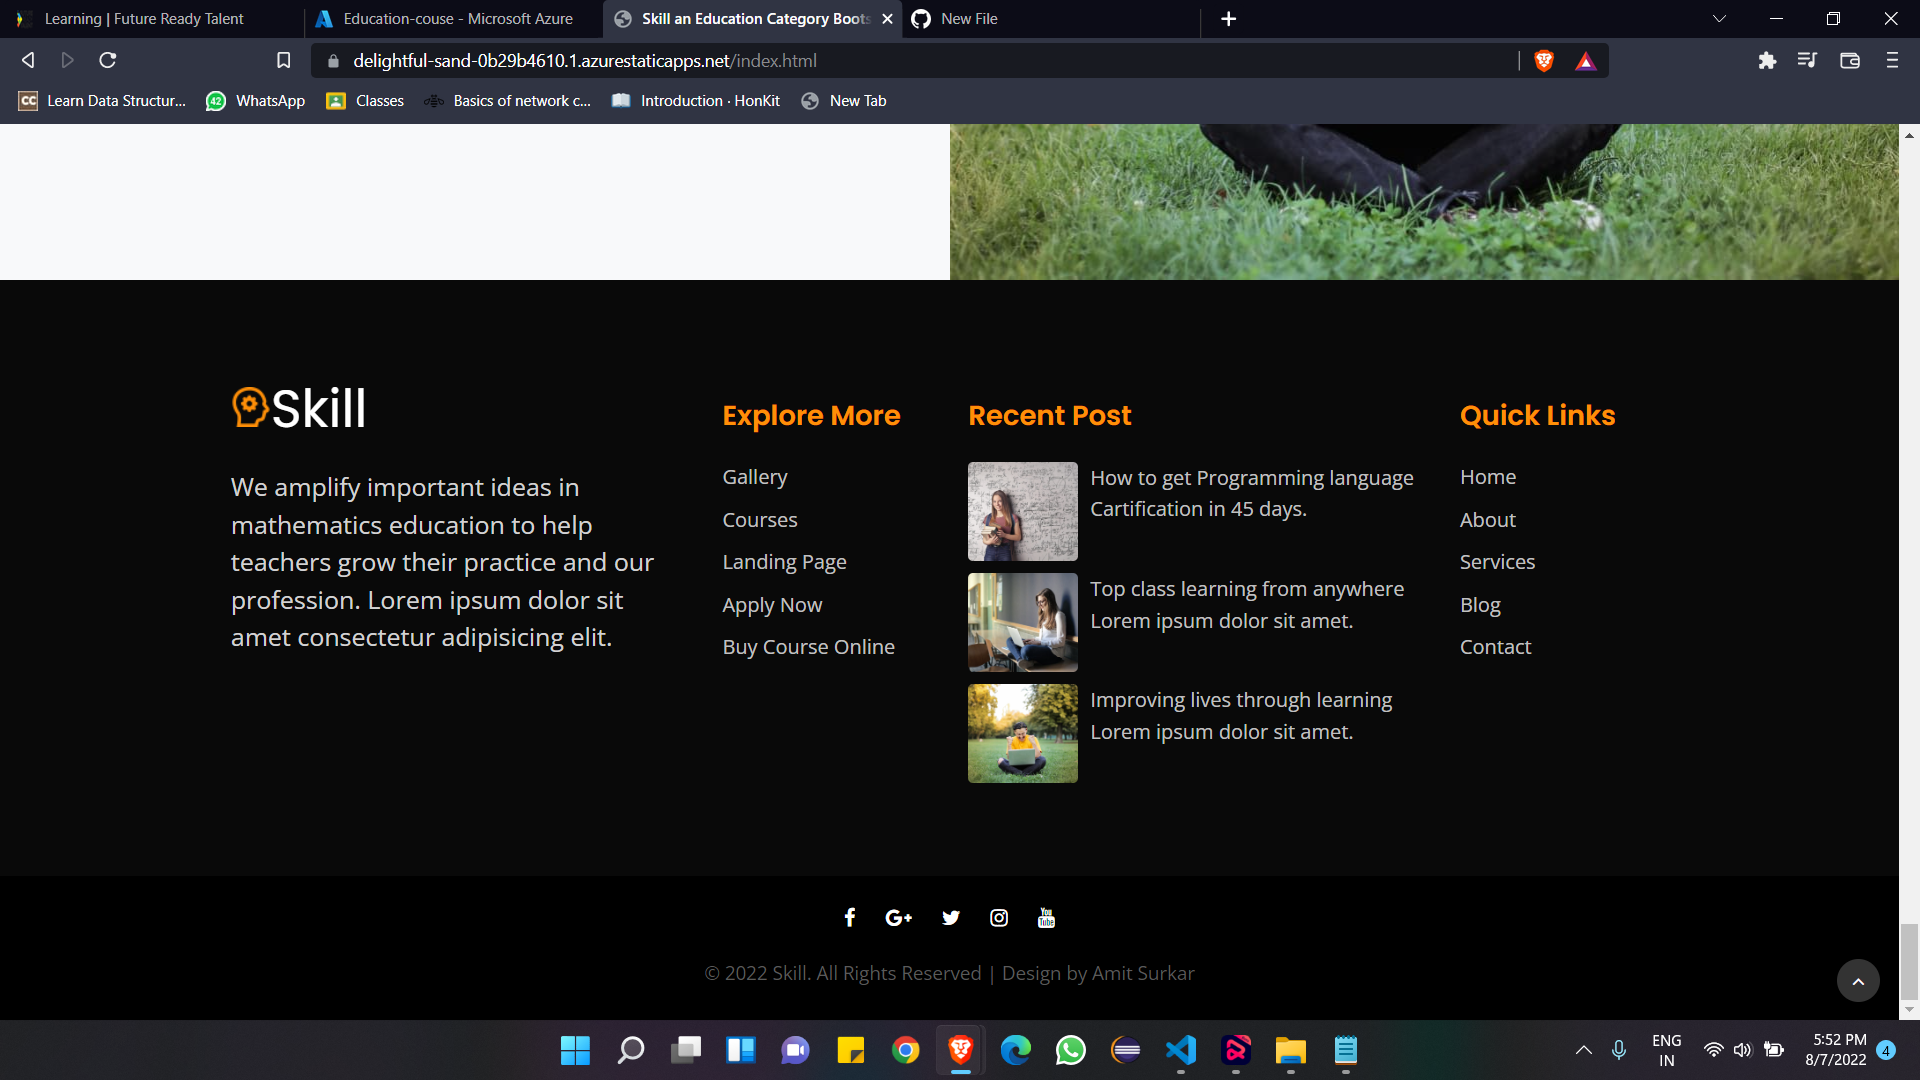Show hidden system tray icons
Screen dimensions: 1920x1080
(1583, 1050)
